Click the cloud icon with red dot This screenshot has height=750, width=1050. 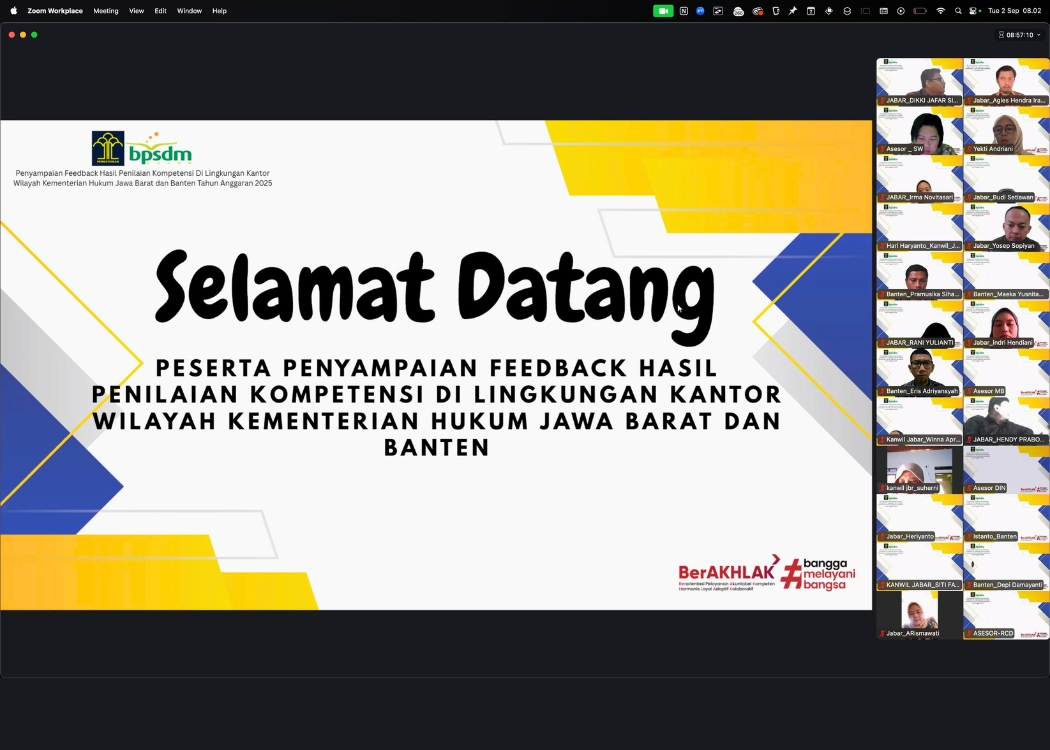click(758, 11)
